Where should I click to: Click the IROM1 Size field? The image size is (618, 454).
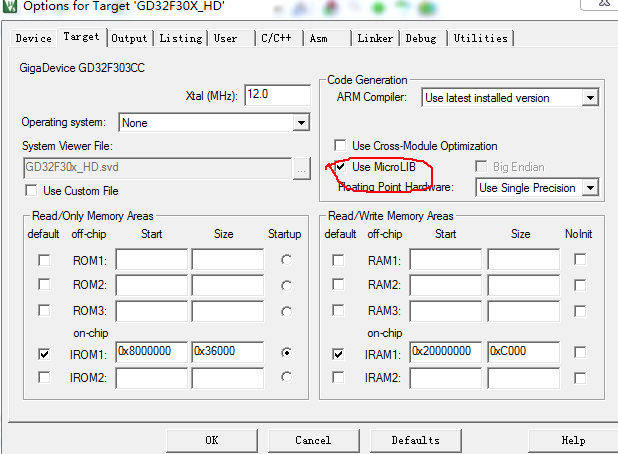[228, 352]
